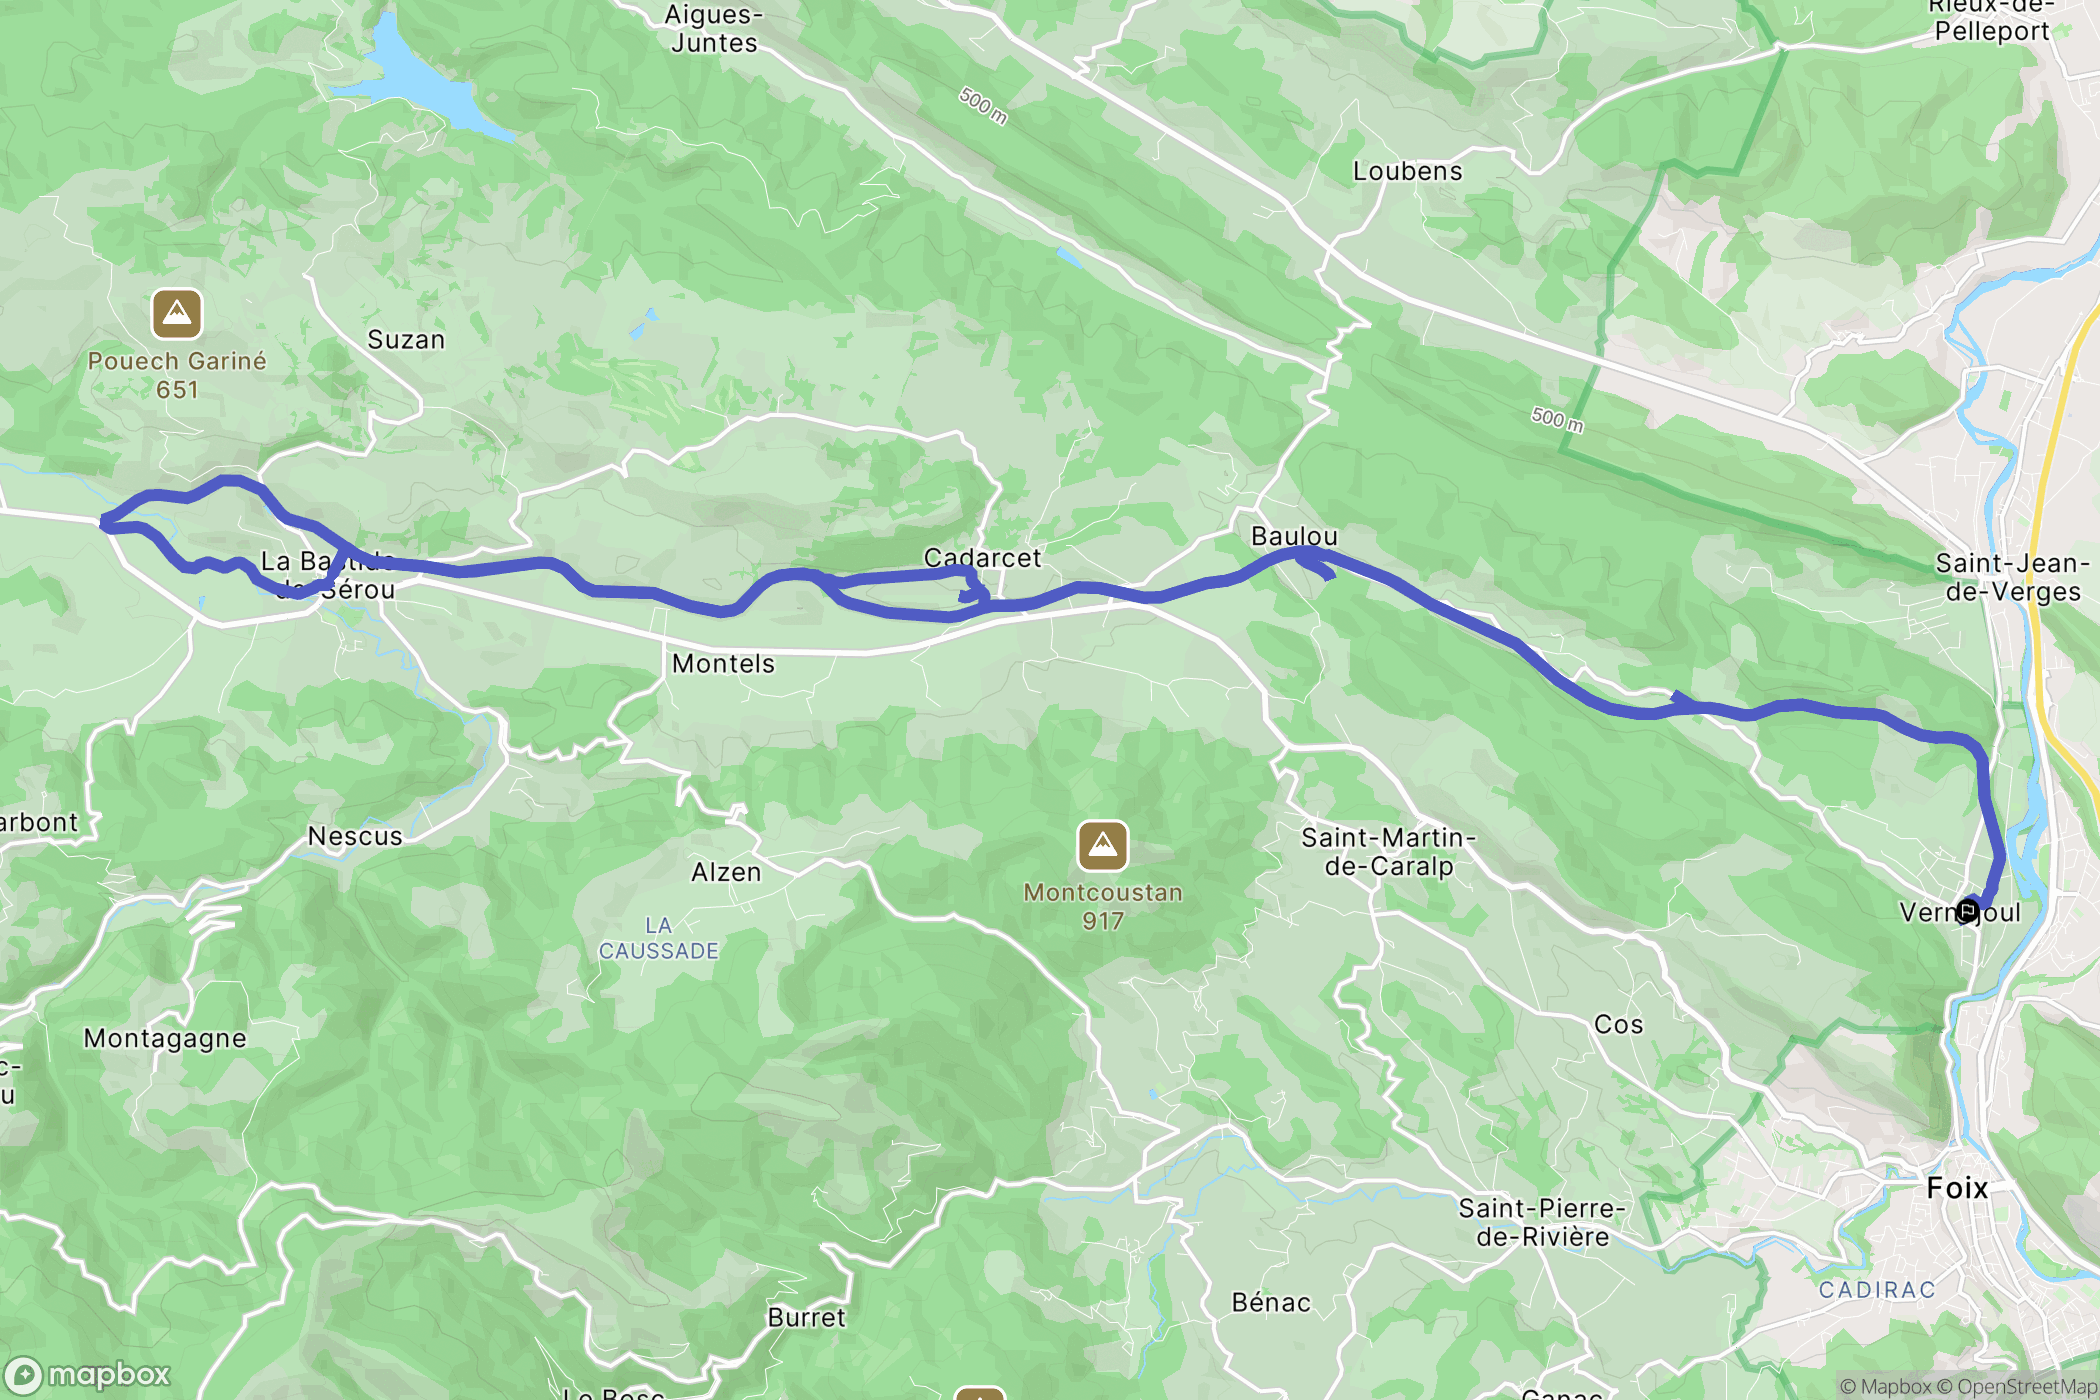The image size is (2100, 1400).
Task: Click the Saint-Martin-de-Caralp label
Action: tap(1388, 852)
